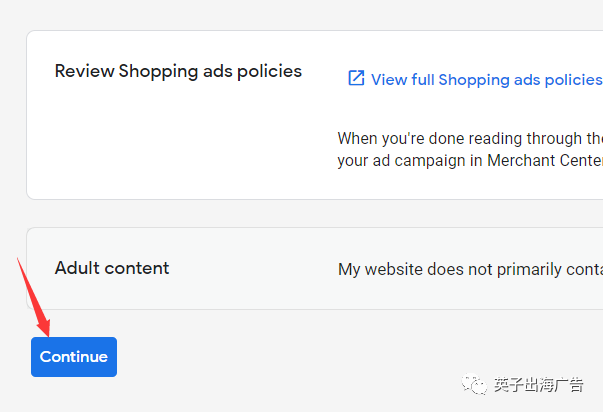Select the Review Shopping ads policies heading
603x412 pixels.
coord(178,71)
